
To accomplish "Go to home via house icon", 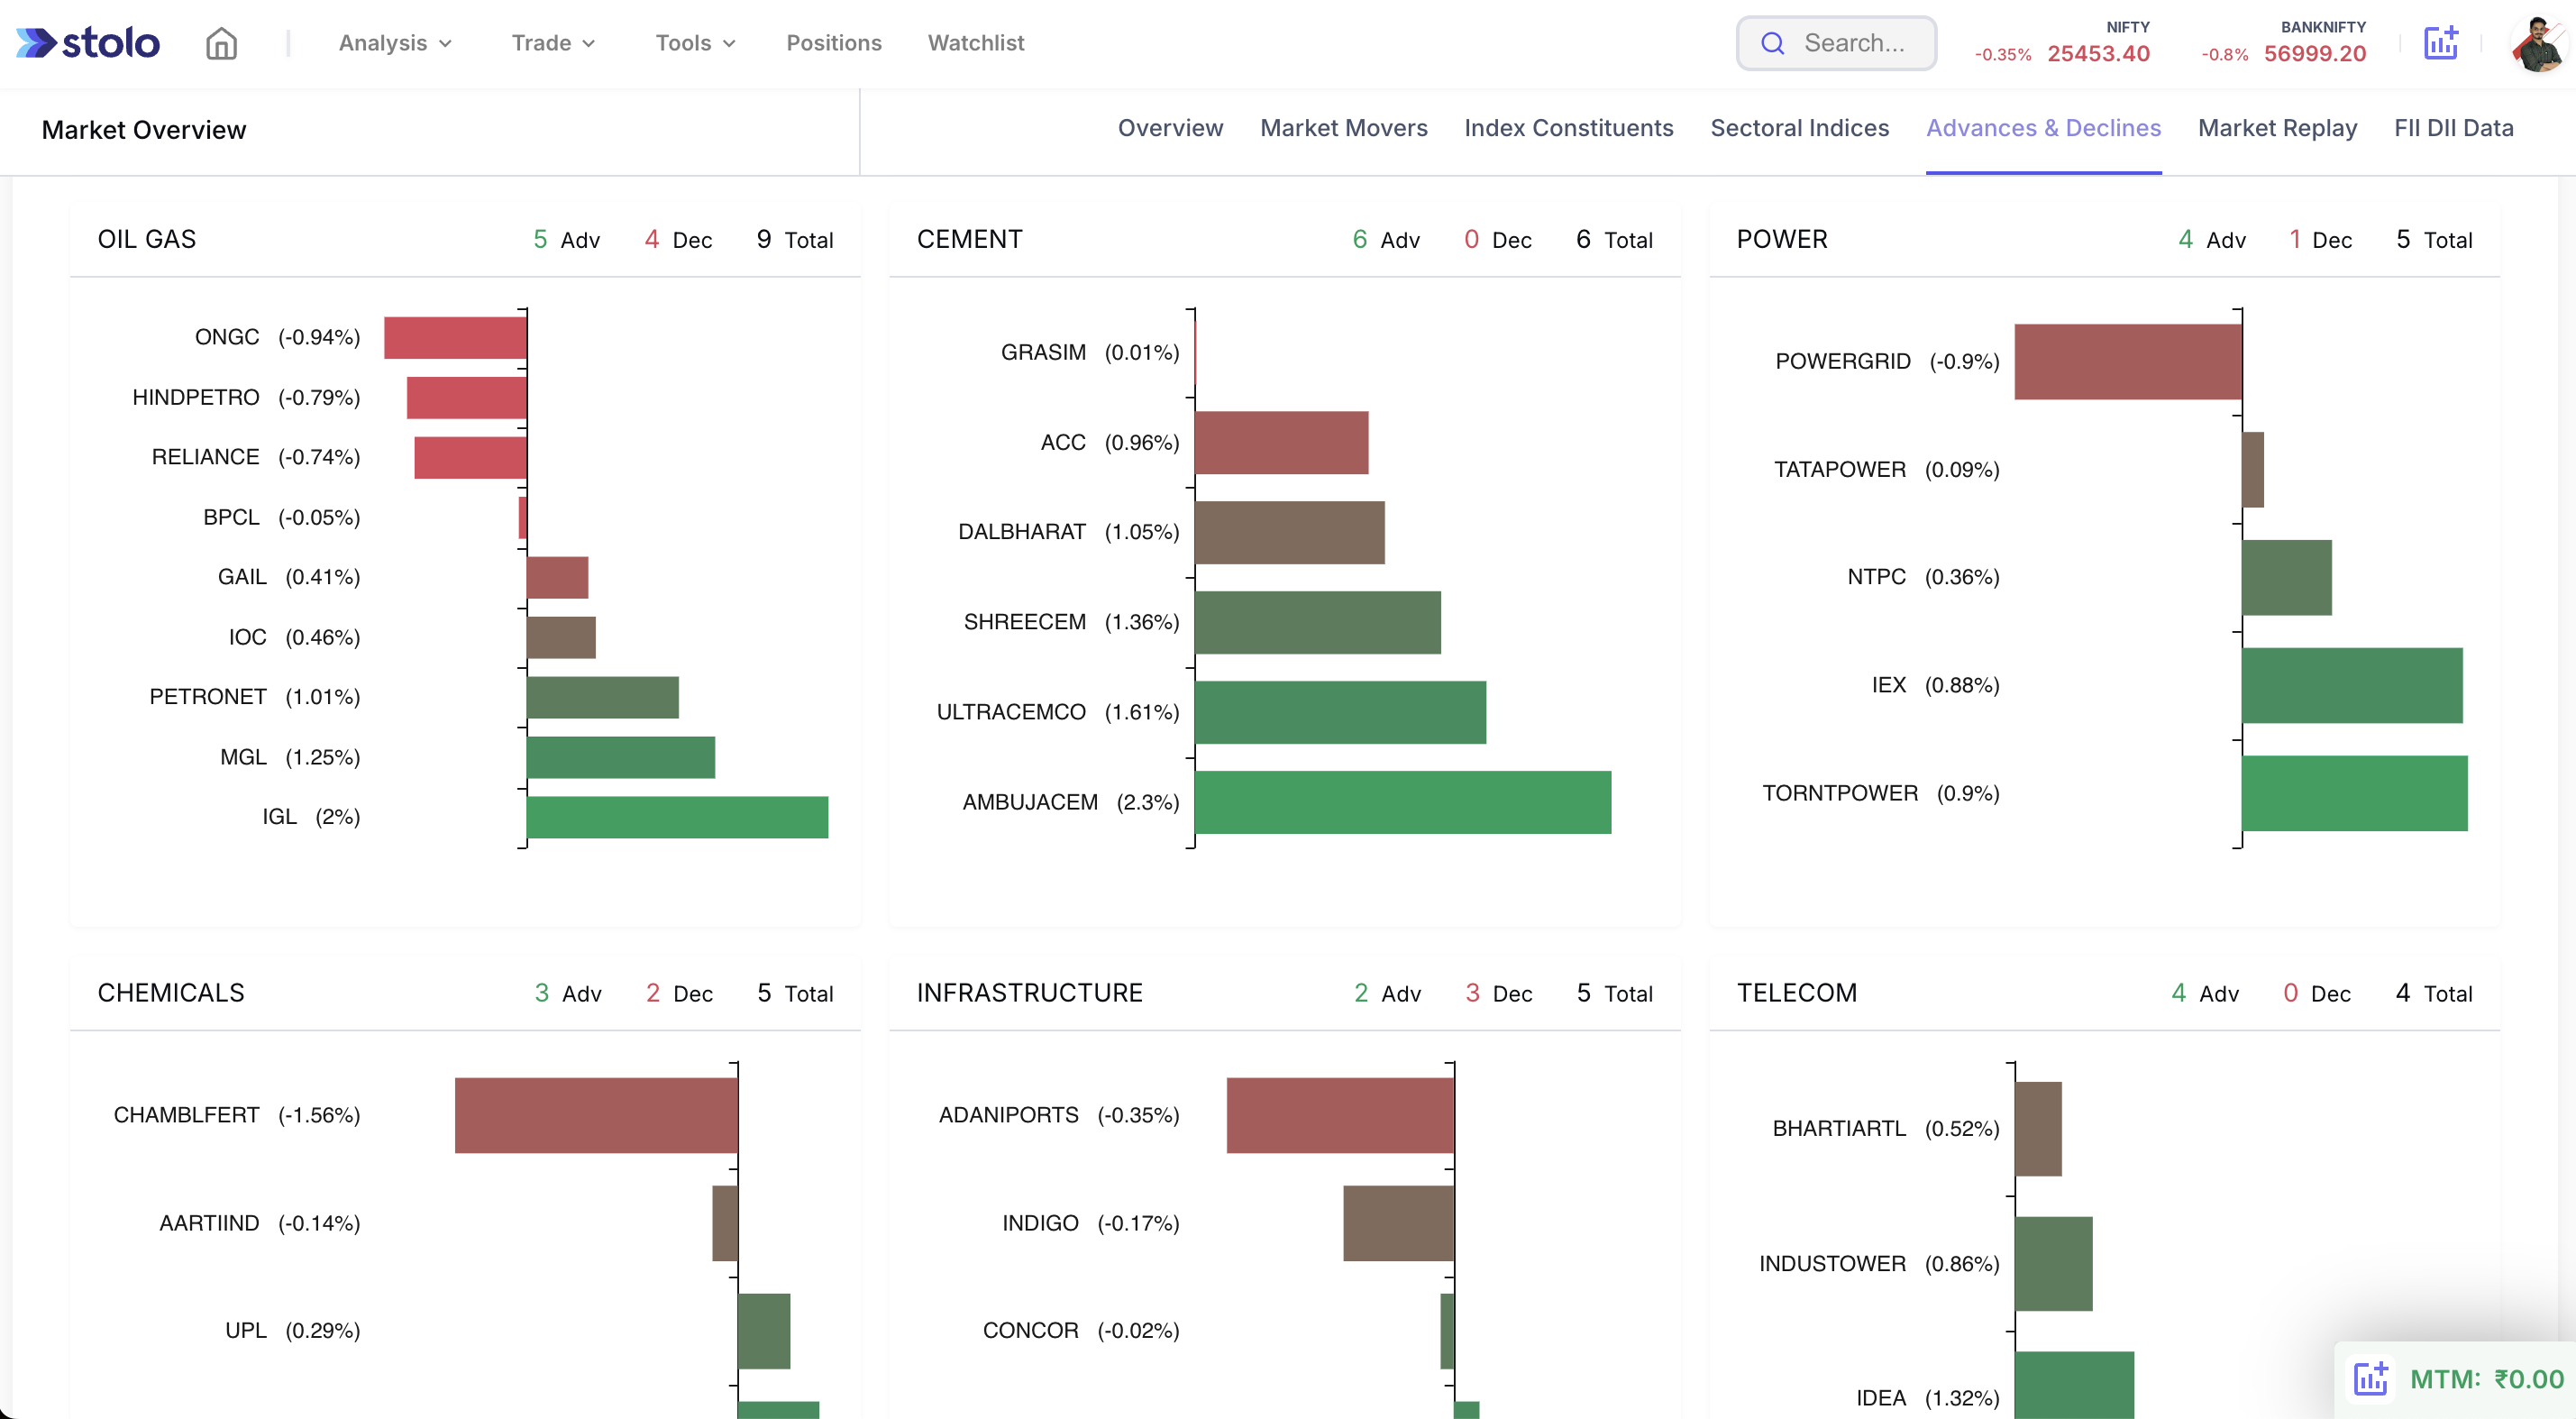I will tap(221, 43).
